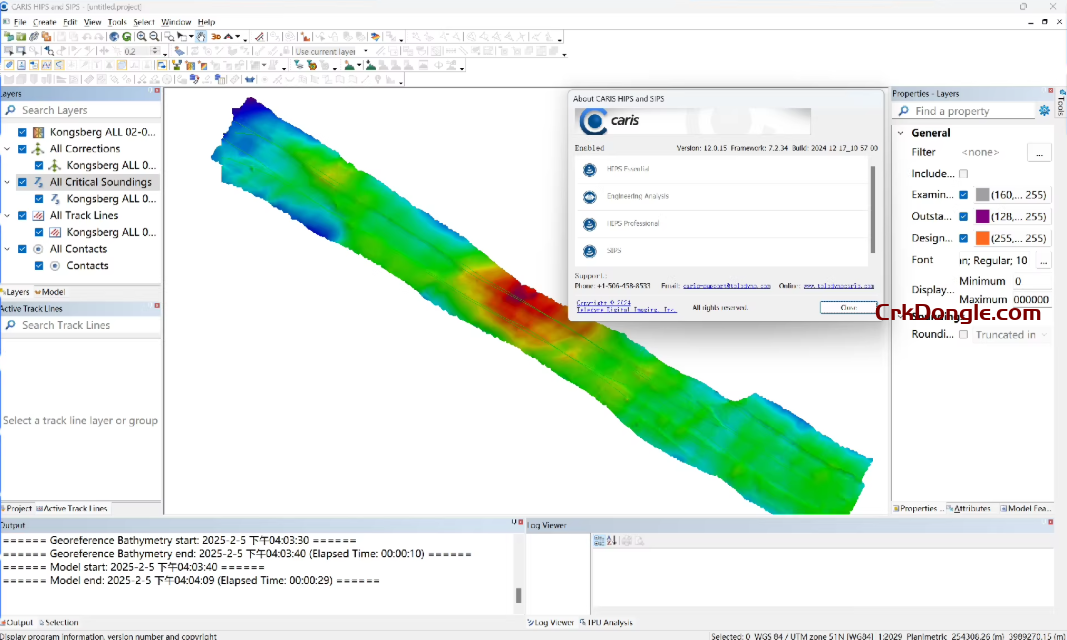Select the Pan tool on the toolbar
The image size is (1067, 640).
(201, 37)
